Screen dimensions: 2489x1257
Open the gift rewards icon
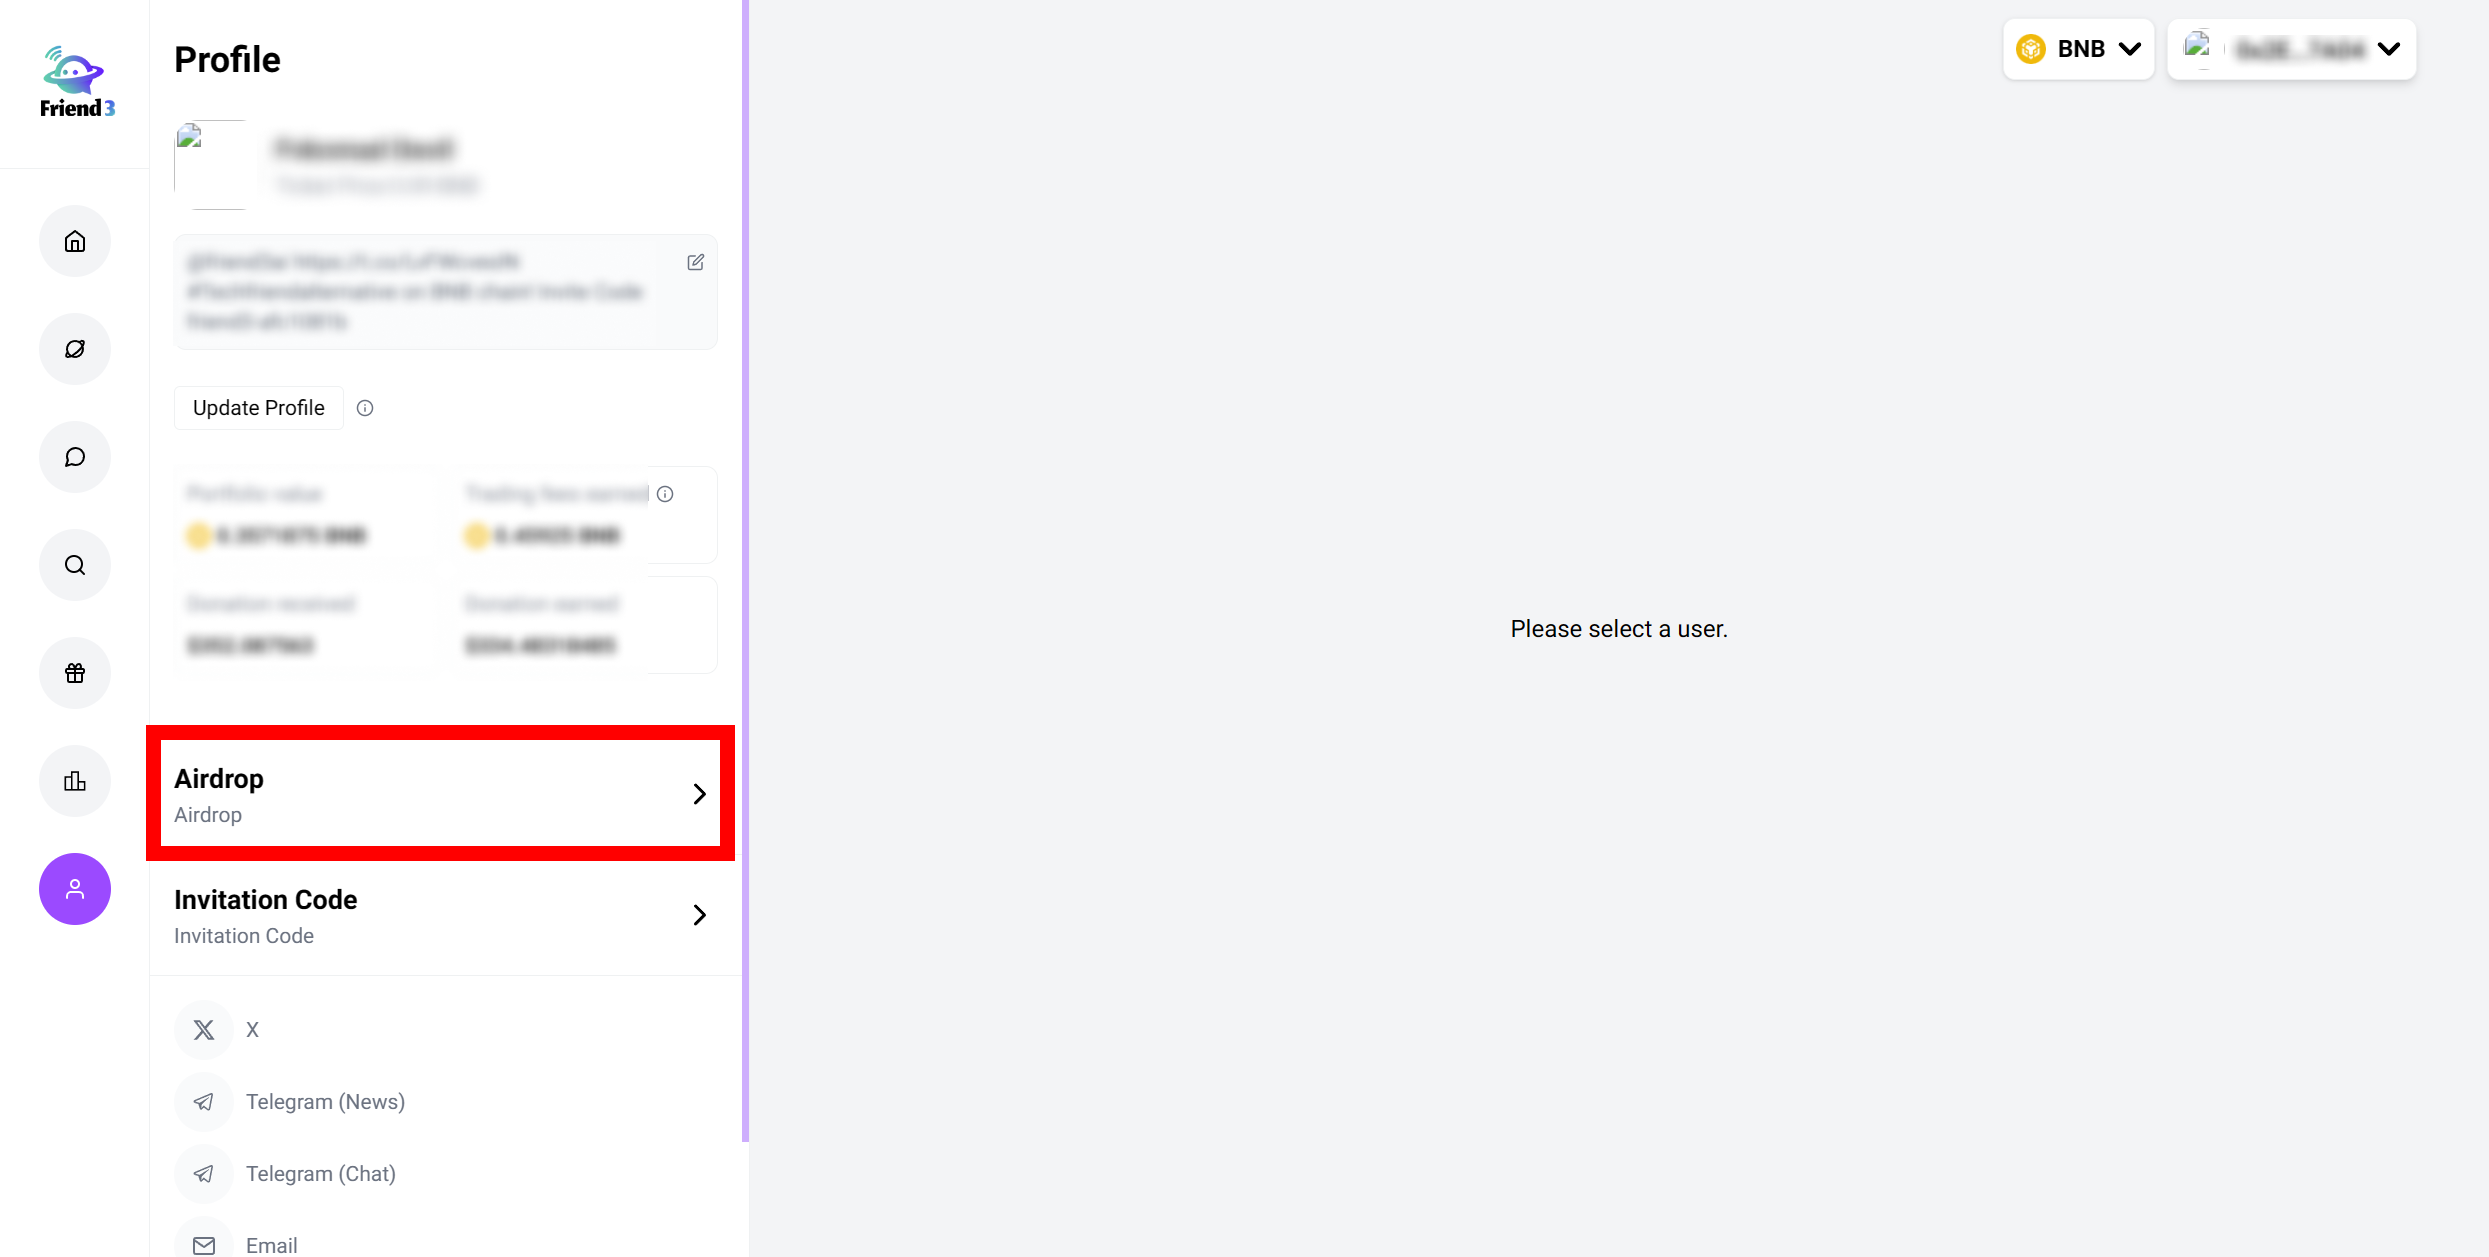pos(75,673)
